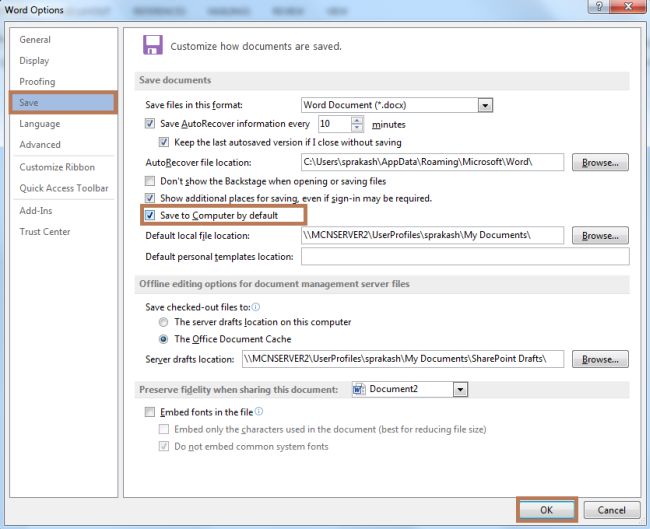650x529 pixels.
Task: Select The Office Document Cache radio button
Action: pyautogui.click(x=164, y=339)
